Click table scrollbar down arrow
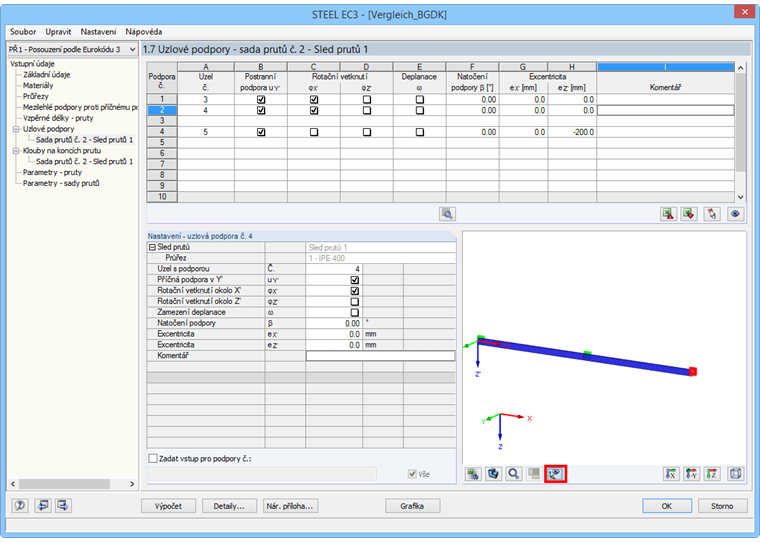The width and height of the screenshot is (760, 542). pyautogui.click(x=740, y=197)
